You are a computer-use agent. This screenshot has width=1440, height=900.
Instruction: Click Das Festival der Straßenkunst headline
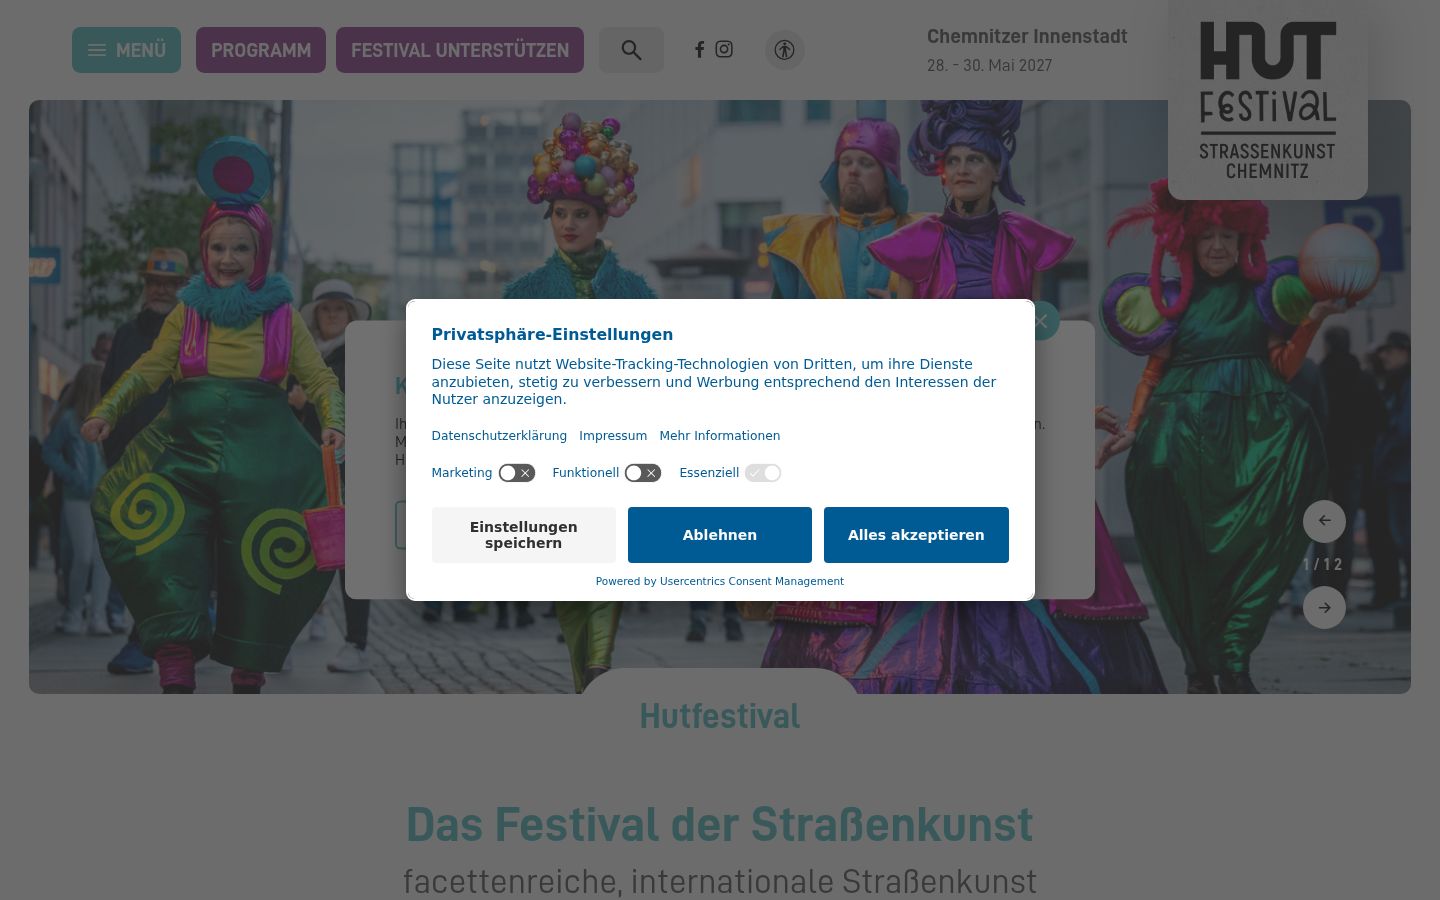[720, 825]
